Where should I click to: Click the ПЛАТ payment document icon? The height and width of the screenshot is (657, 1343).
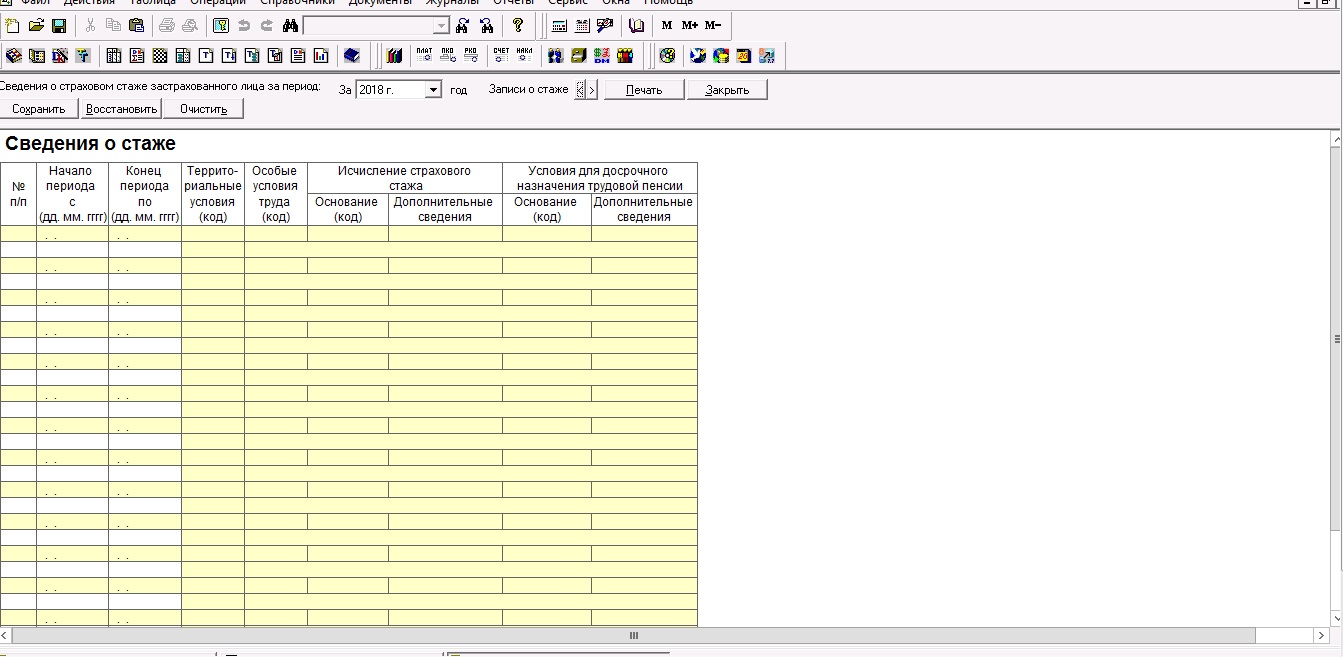(x=424, y=55)
